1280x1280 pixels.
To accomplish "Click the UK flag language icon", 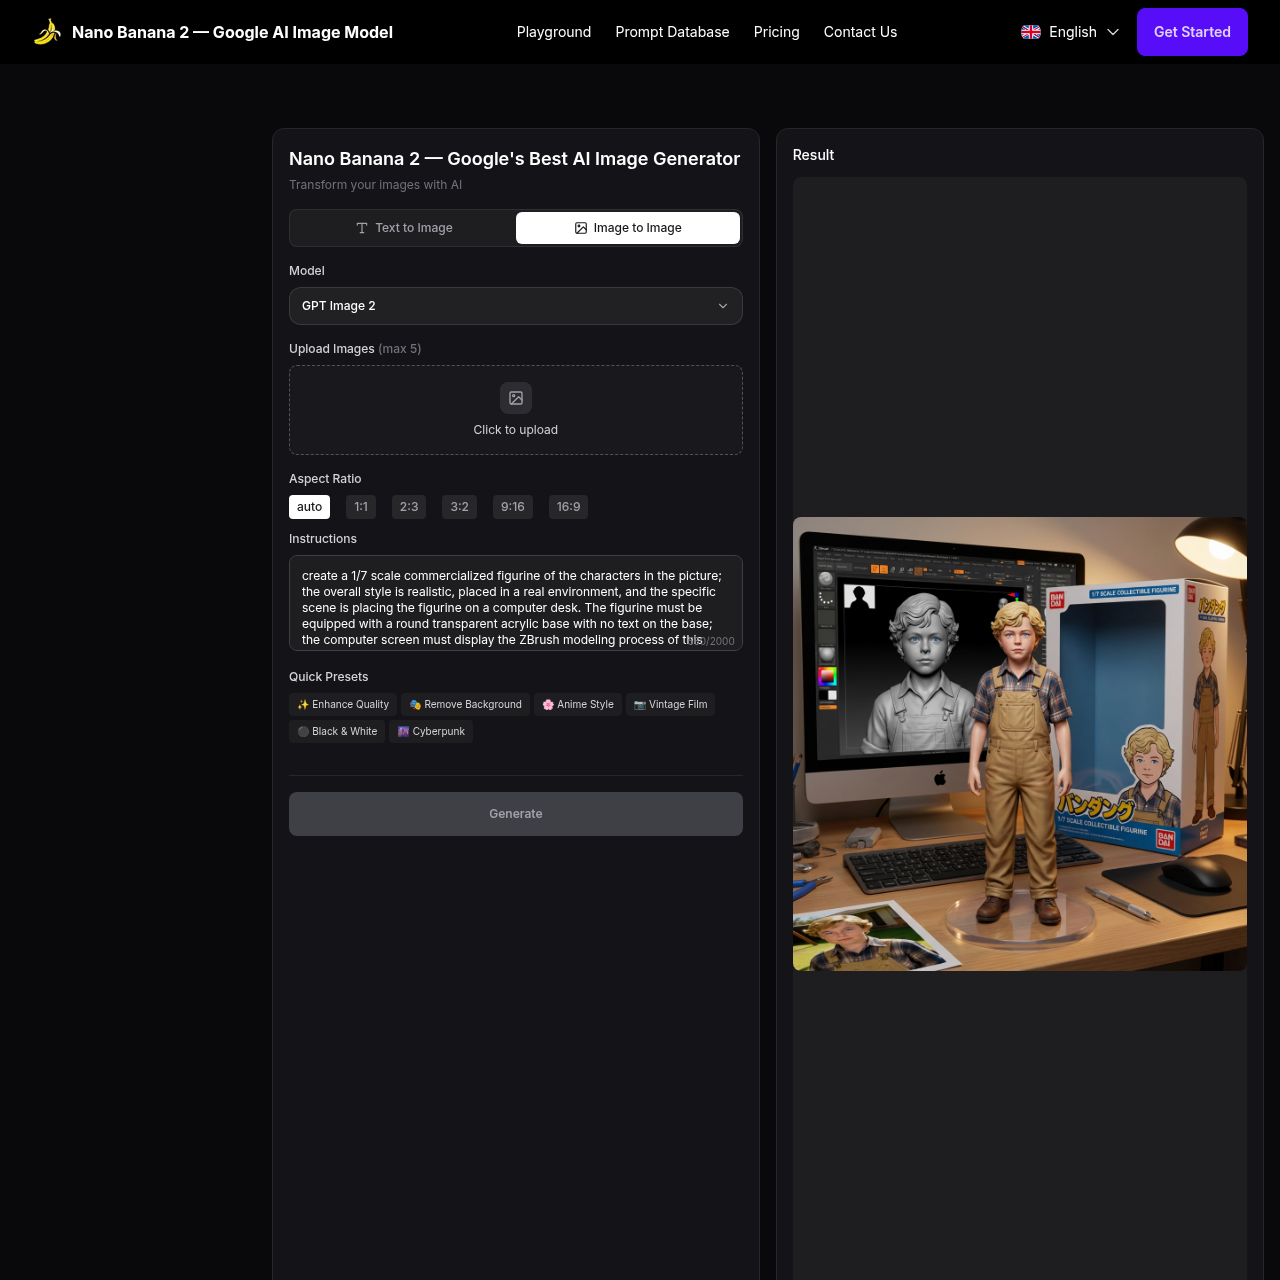I will pos(1031,32).
